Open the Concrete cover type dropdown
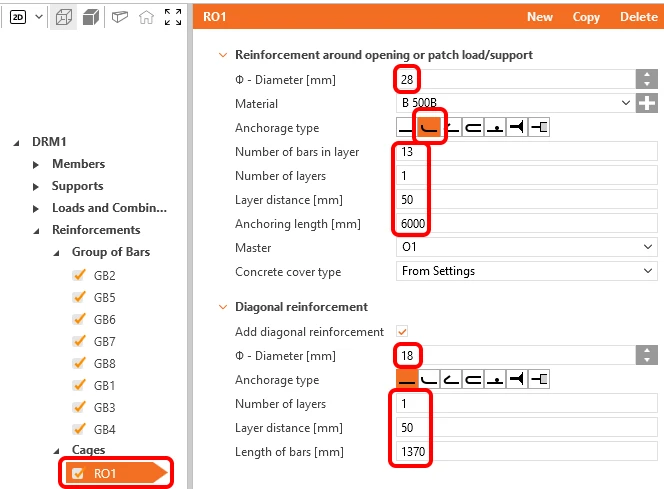664x489 pixels. 526,271
